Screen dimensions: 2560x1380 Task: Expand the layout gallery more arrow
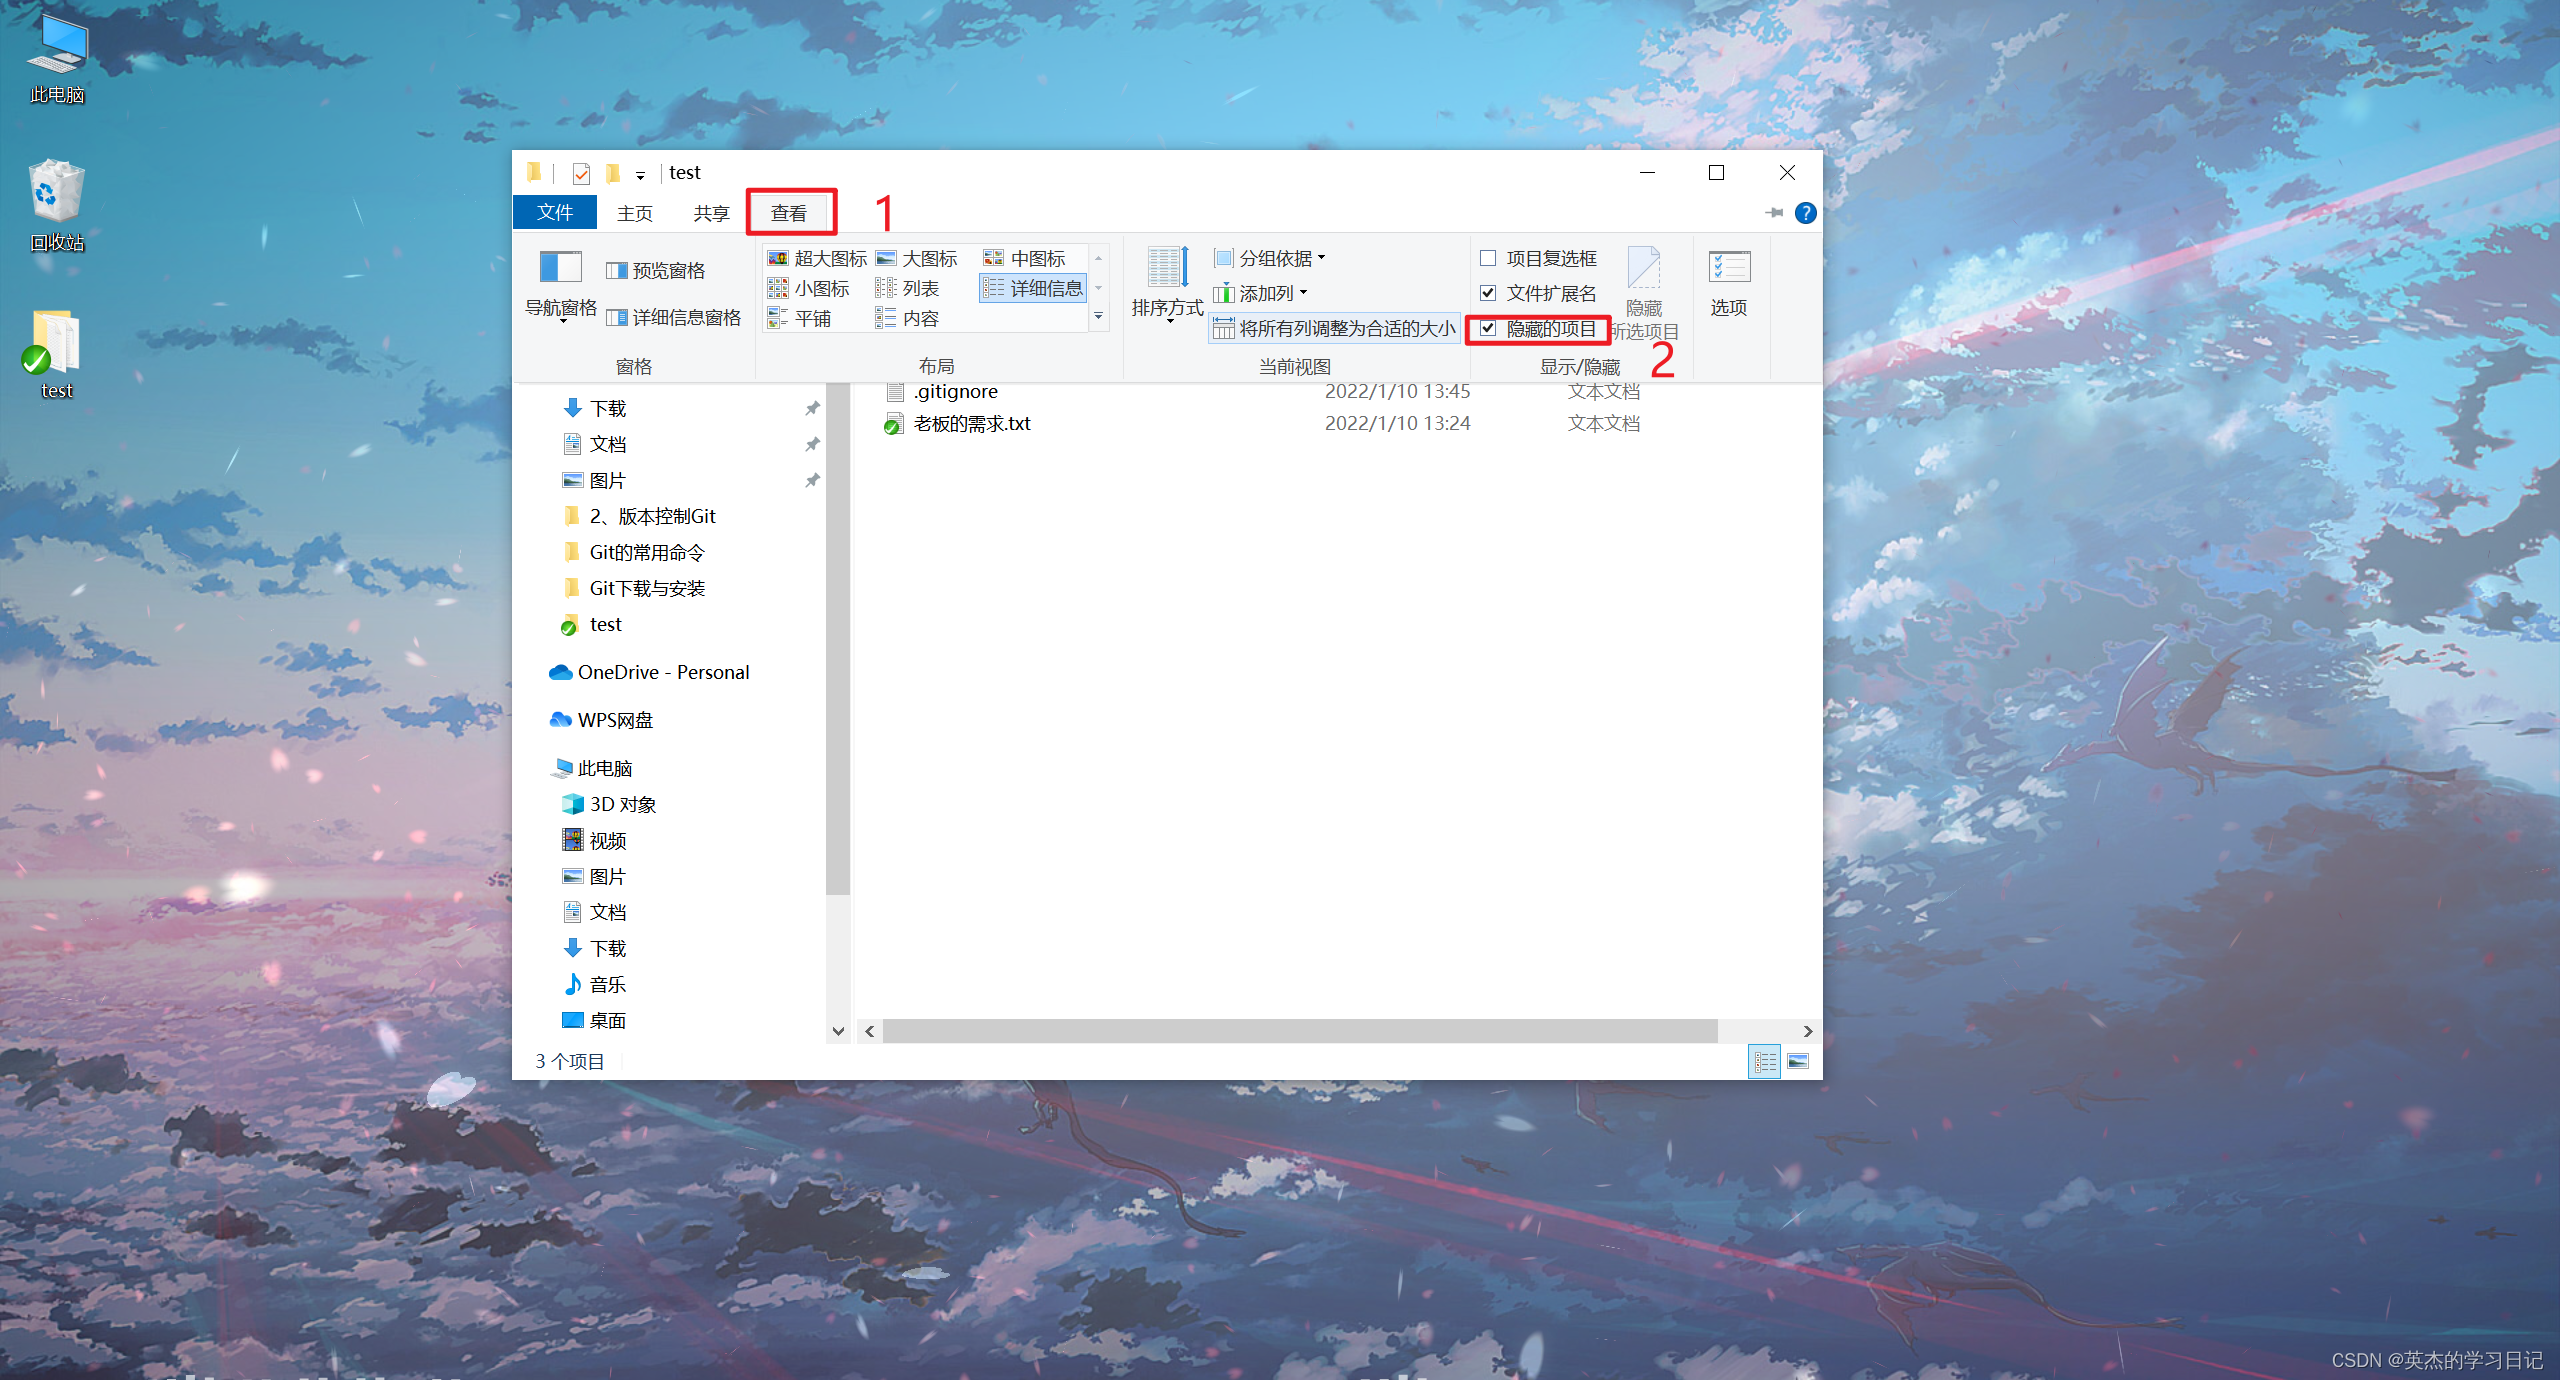1099,317
